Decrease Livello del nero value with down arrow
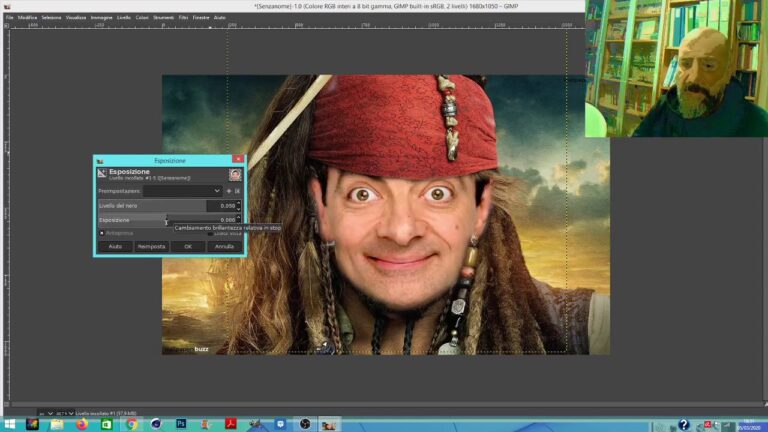Image resolution: width=768 pixels, height=432 pixels. [239, 209]
